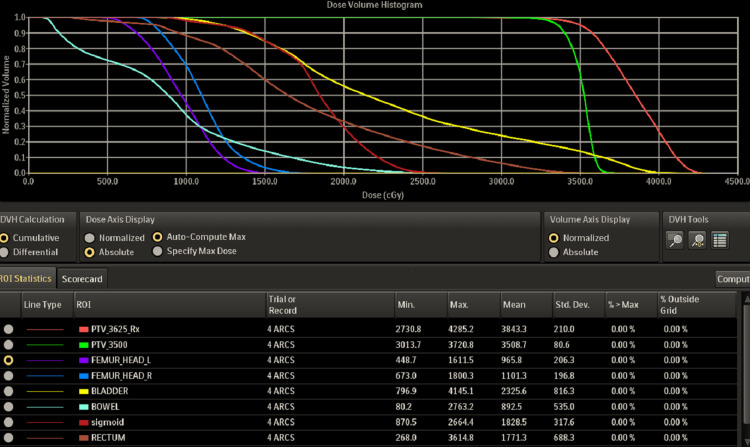Click the PTV_3500 mean value 3508.7
This screenshot has width=750, height=447.
(x=513, y=345)
